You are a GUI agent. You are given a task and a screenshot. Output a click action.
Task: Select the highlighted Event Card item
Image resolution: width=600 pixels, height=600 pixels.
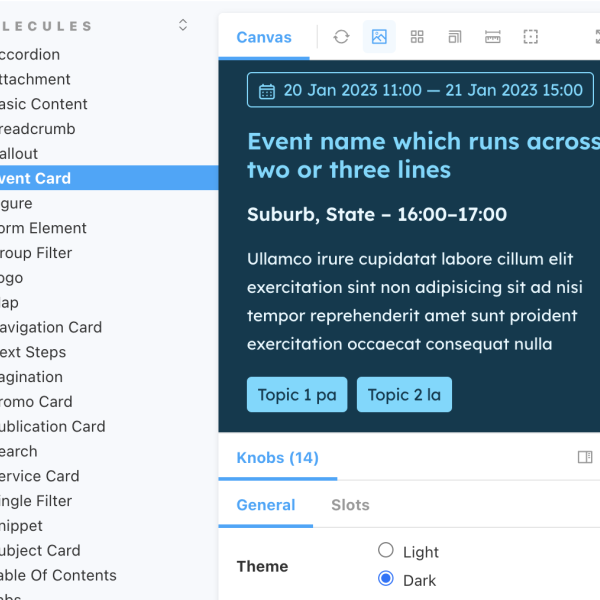point(109,178)
